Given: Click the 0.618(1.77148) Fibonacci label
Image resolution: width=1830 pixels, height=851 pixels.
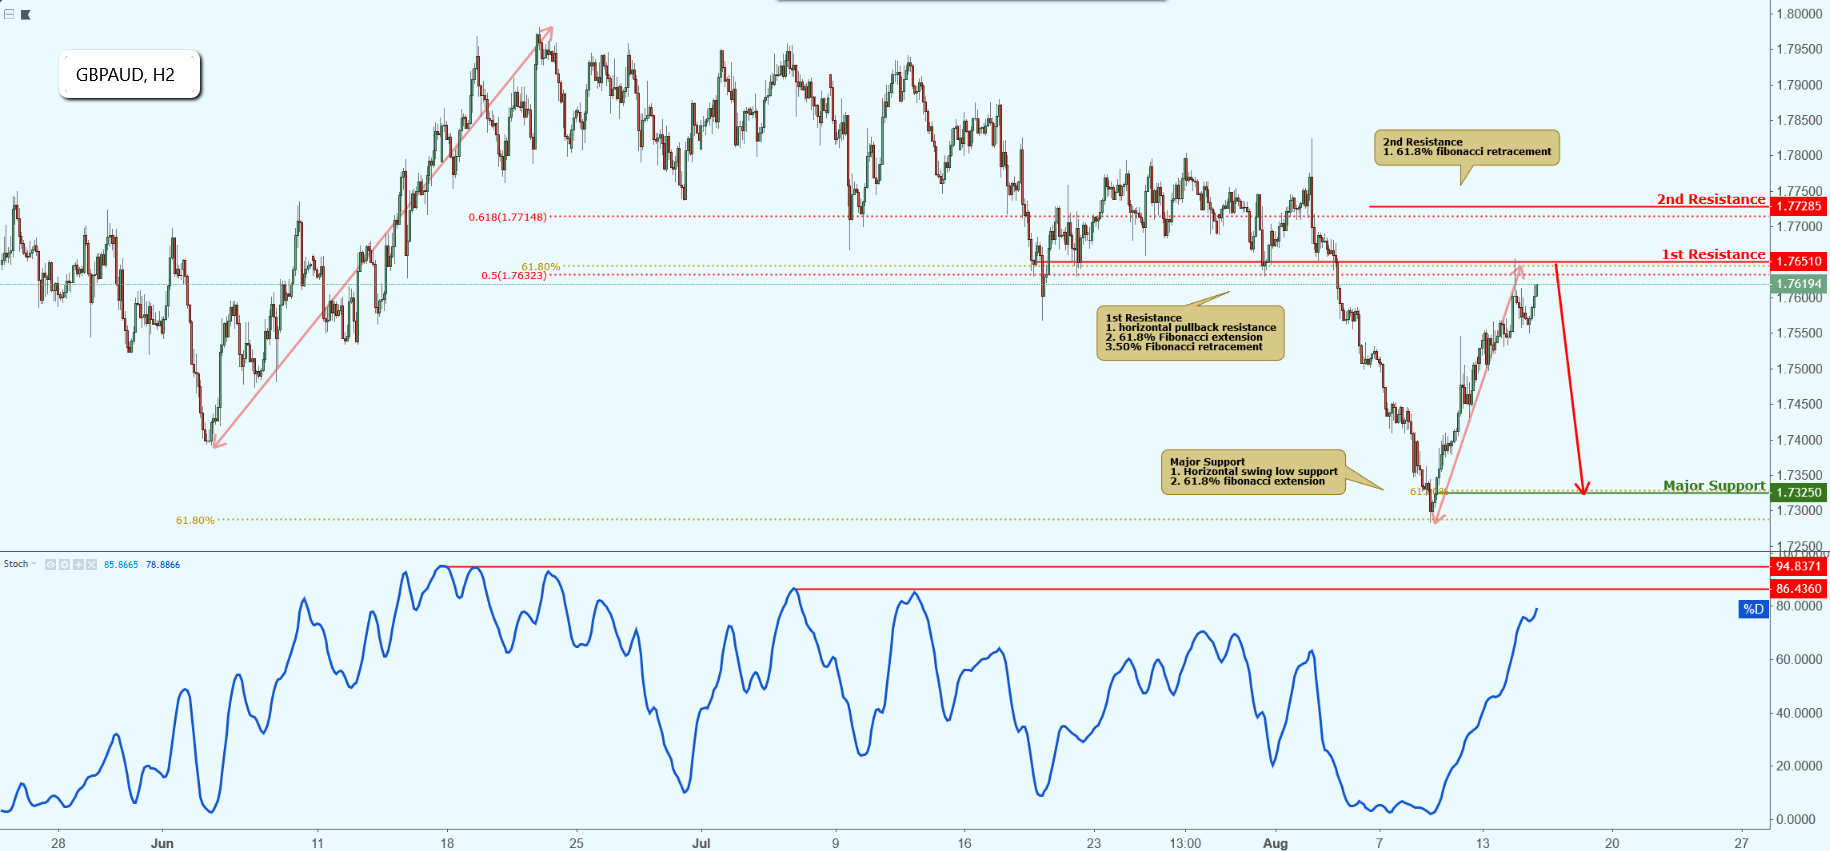Looking at the screenshot, I should pos(508,217).
